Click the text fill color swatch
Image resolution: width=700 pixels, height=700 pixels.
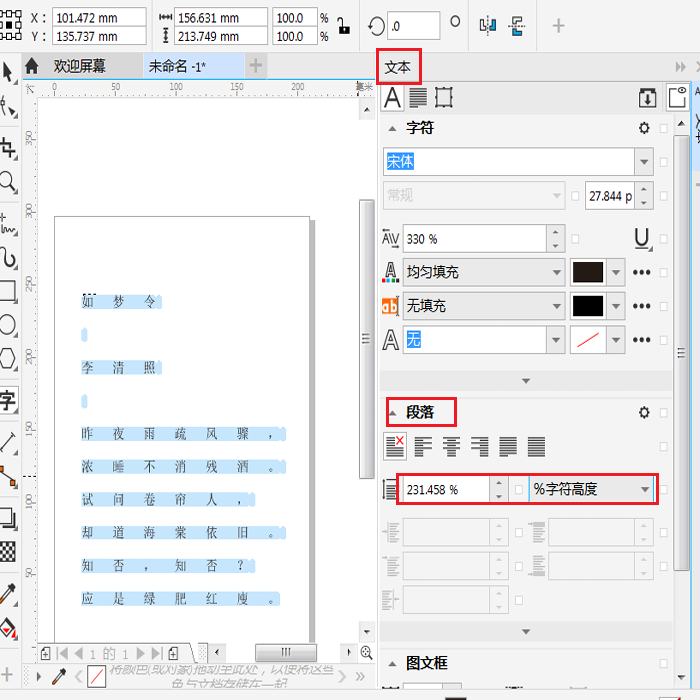(587, 272)
